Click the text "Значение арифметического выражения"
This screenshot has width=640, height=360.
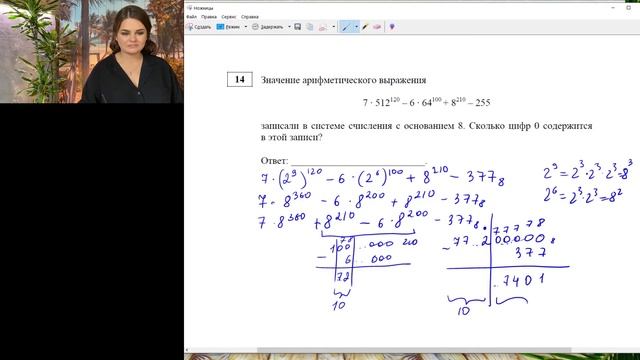pyautogui.click(x=343, y=80)
